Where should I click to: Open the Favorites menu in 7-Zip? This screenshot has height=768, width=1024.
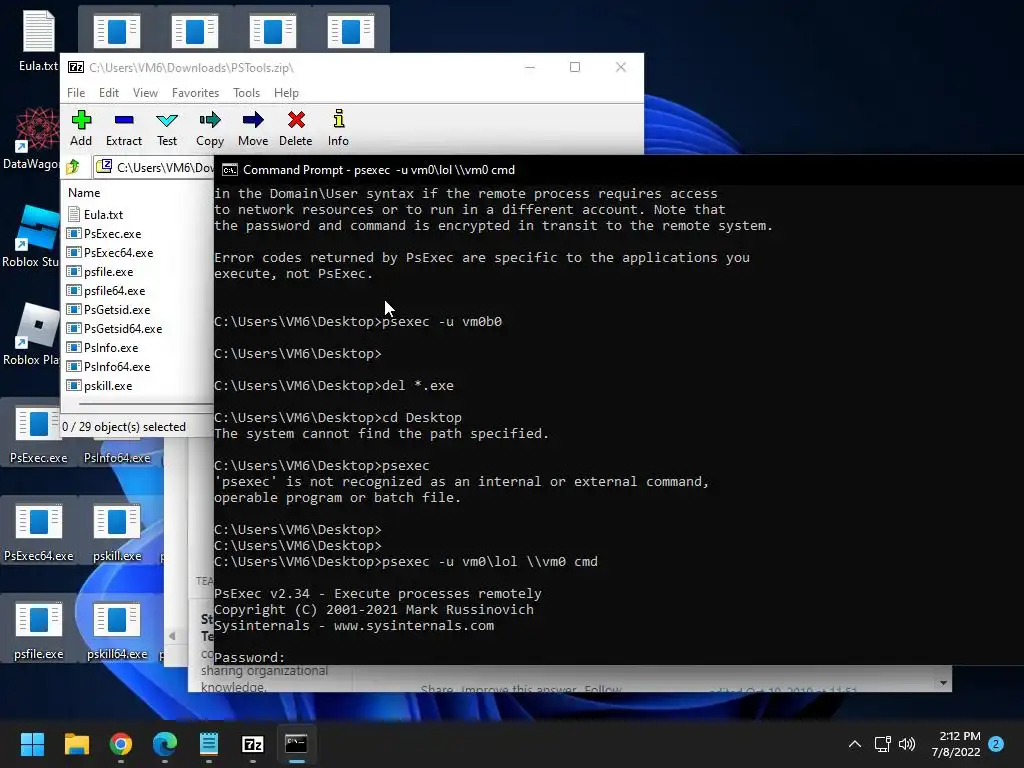[195, 93]
